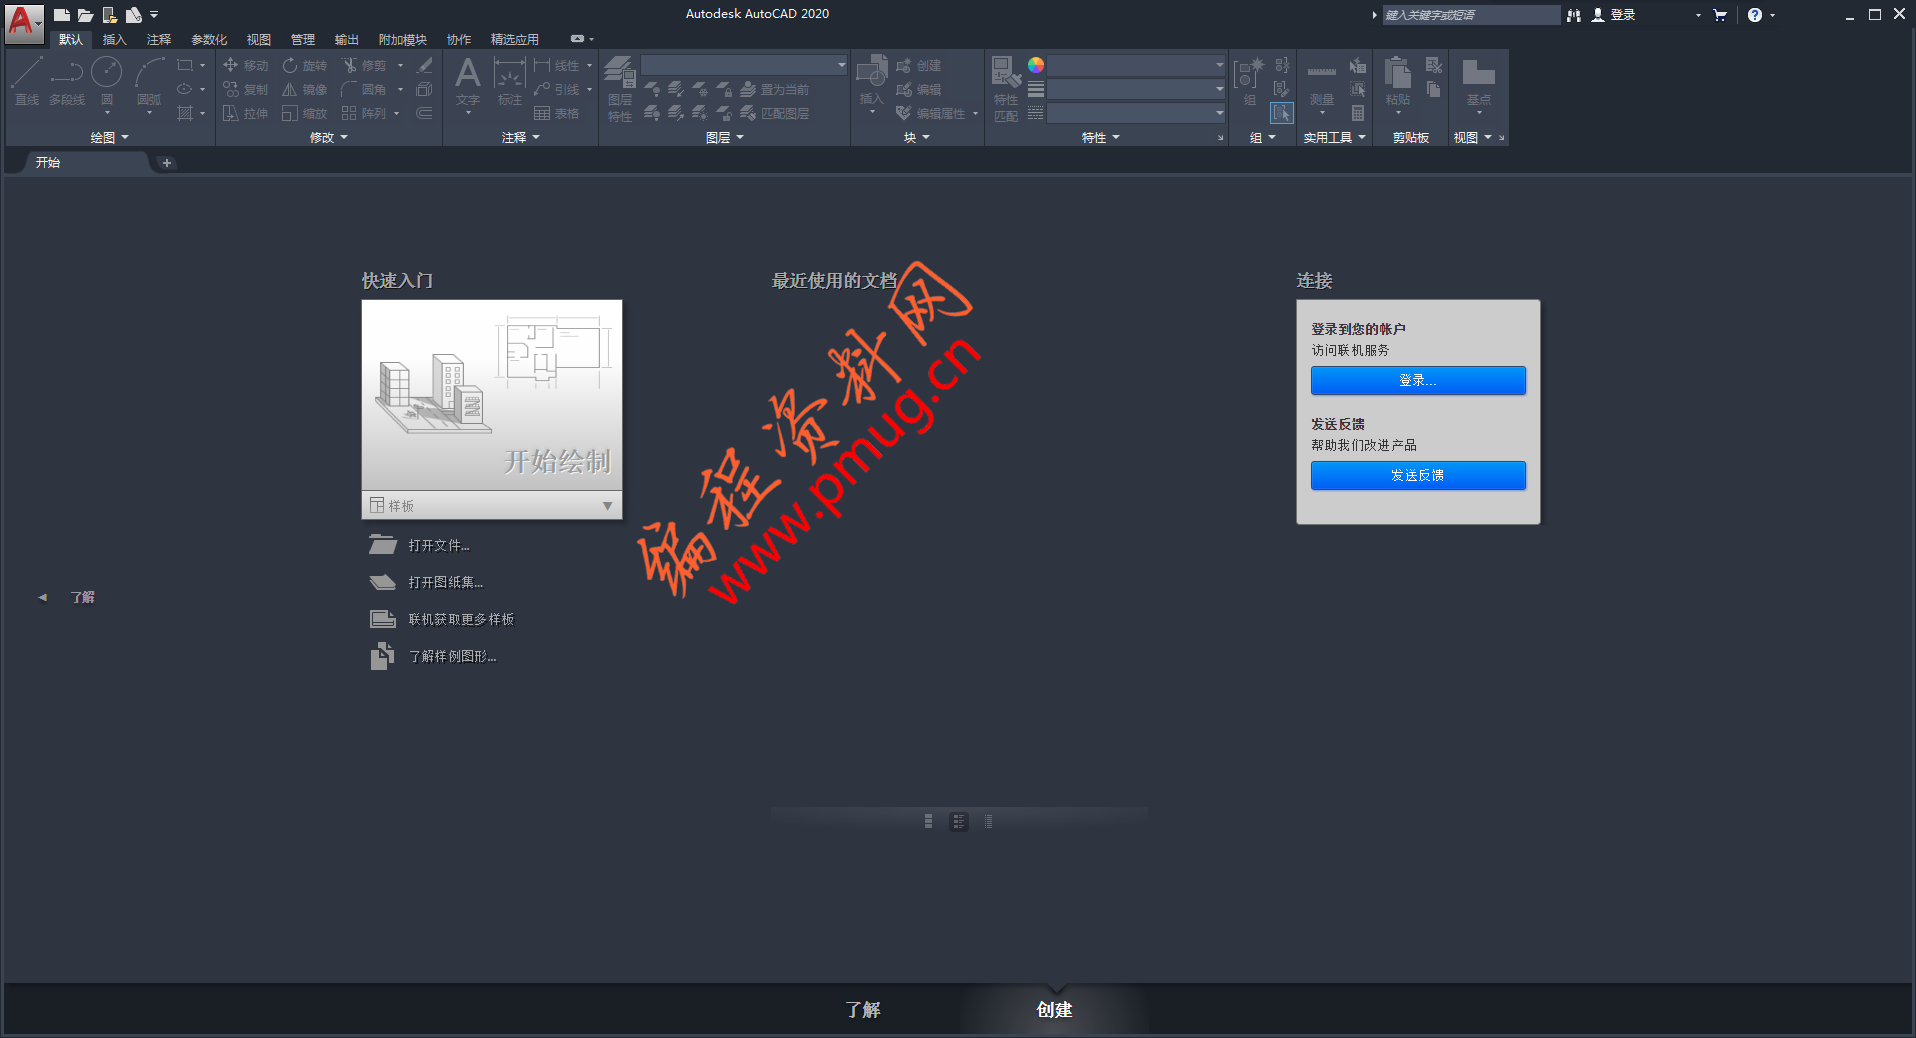Screen dimensions: 1916x1038
Task: Toggle group selection on/off button
Action: coord(1282,113)
